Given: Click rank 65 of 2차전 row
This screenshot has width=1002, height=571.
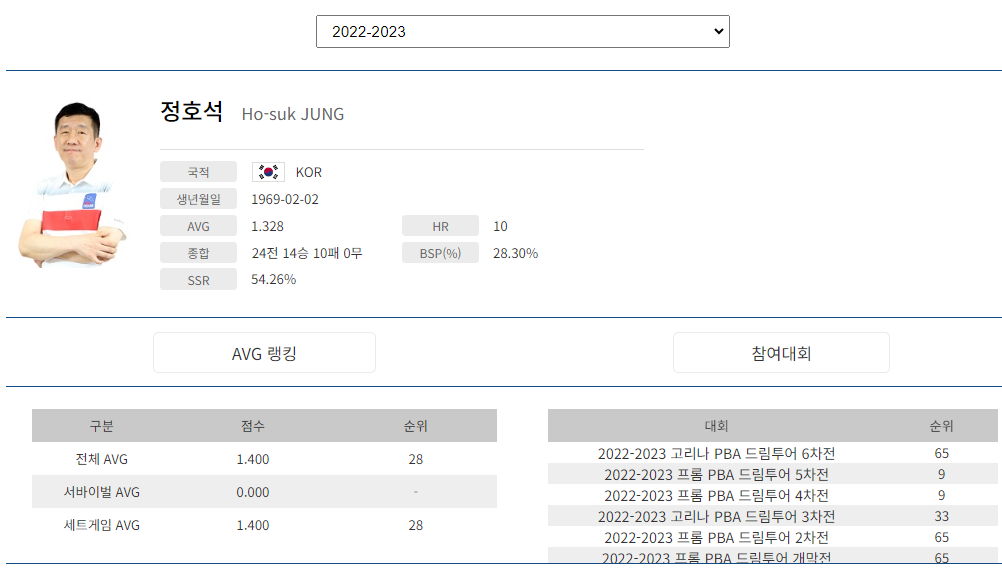Looking at the screenshot, I should tap(941, 537).
